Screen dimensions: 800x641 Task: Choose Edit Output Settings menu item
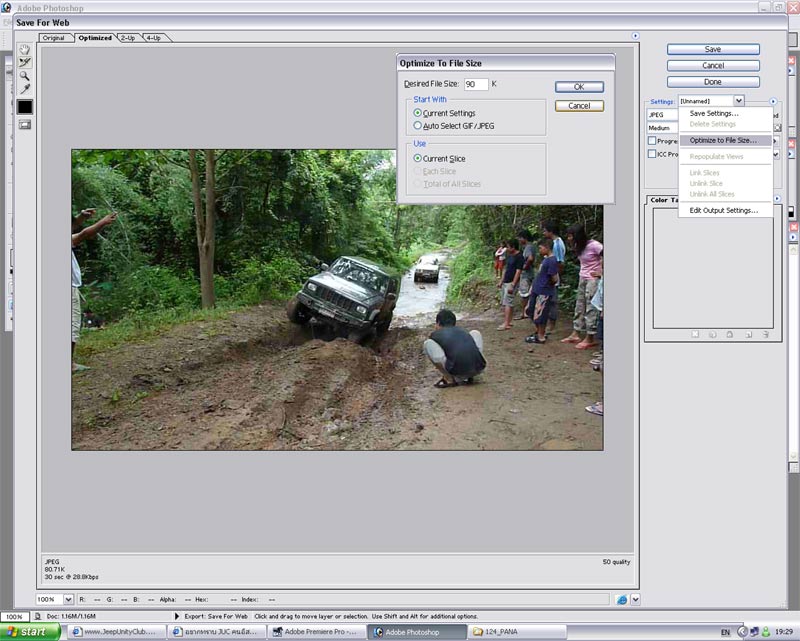tap(723, 210)
